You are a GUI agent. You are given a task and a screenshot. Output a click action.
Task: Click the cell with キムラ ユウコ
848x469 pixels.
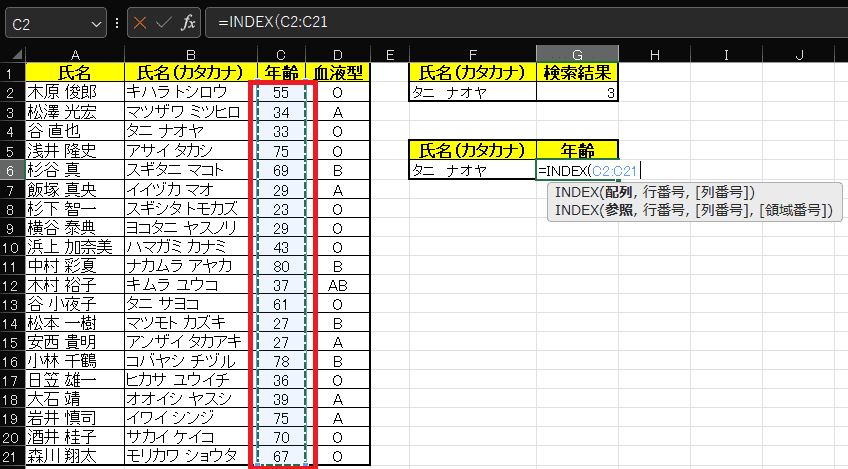(186, 286)
